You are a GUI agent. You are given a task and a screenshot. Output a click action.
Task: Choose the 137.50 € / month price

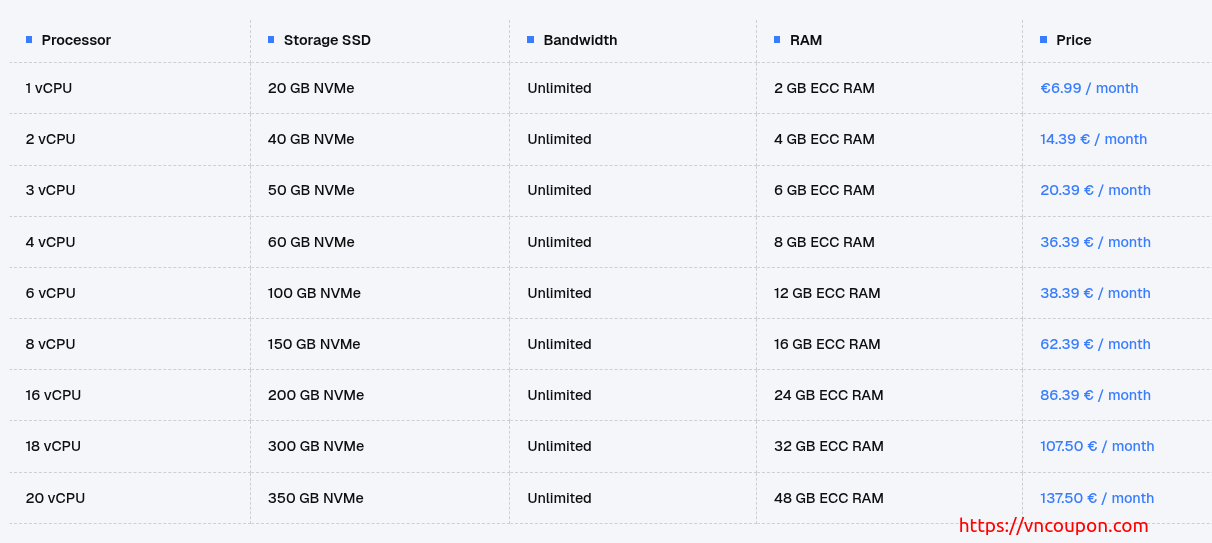coord(1097,498)
